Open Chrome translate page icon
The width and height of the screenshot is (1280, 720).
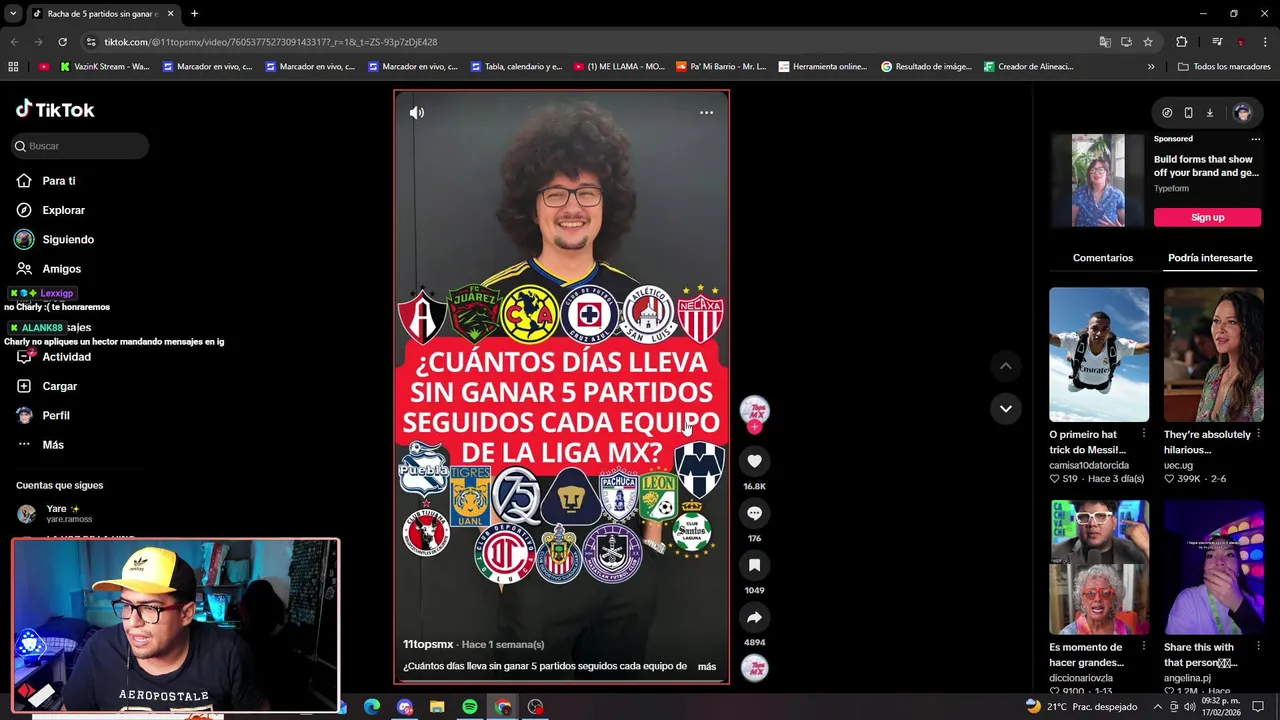[1105, 42]
